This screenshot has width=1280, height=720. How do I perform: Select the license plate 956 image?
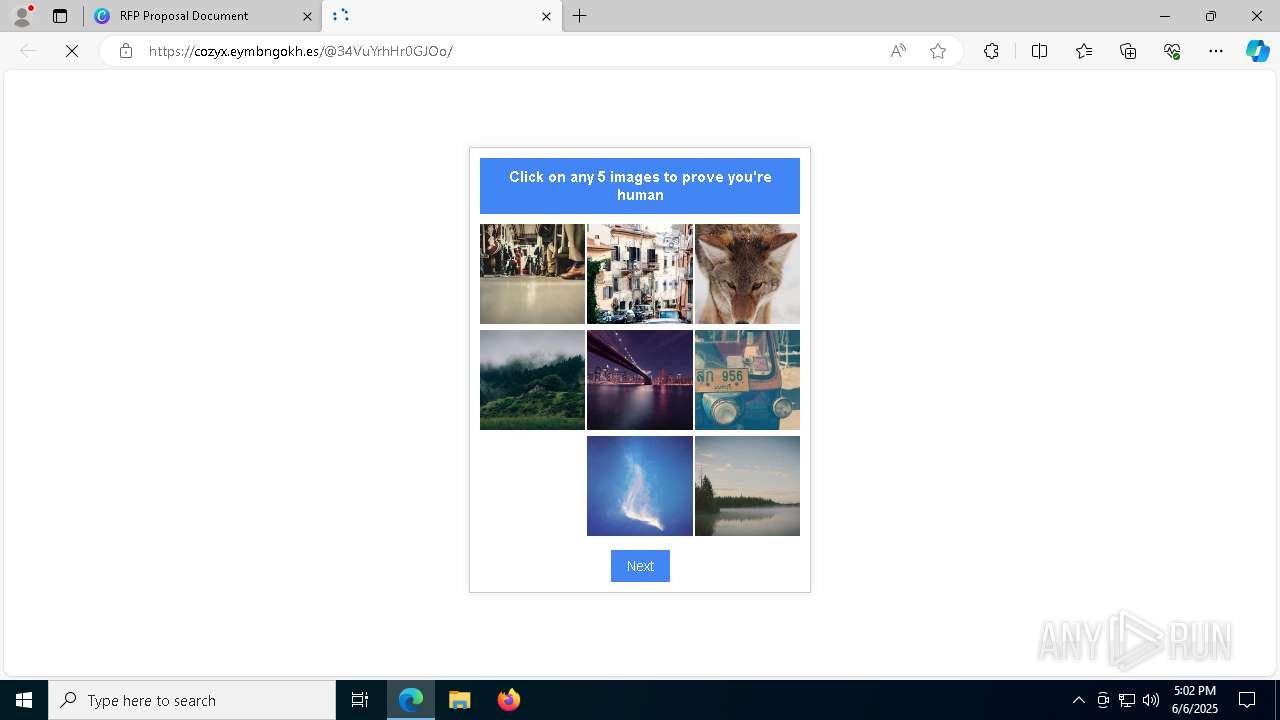[x=747, y=380]
